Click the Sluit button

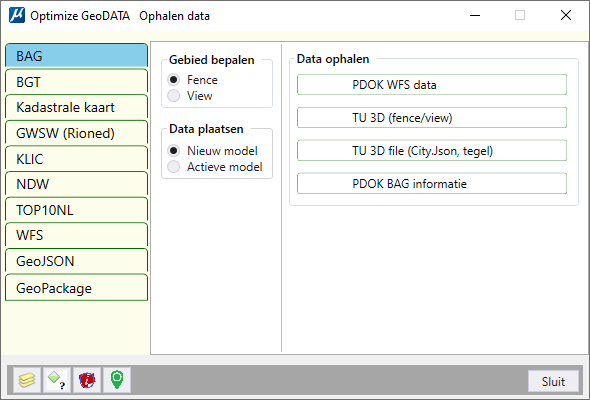click(553, 382)
